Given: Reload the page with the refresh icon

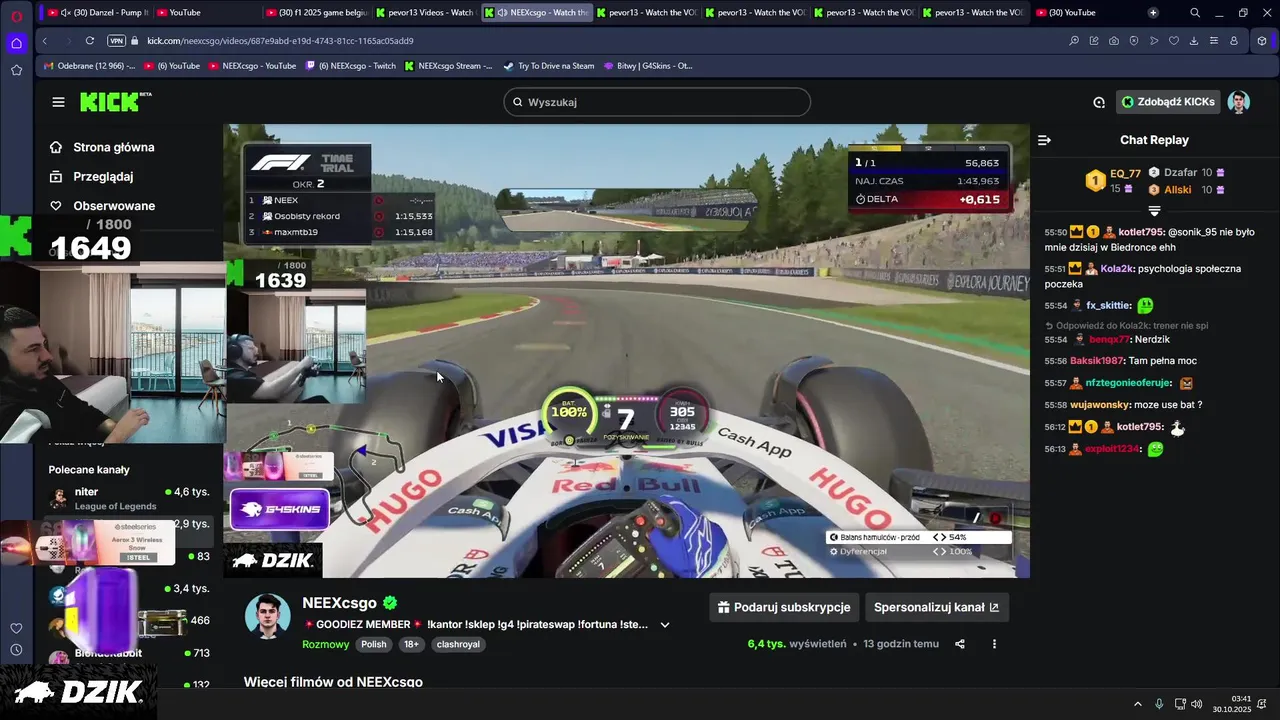Looking at the screenshot, I should (90, 41).
